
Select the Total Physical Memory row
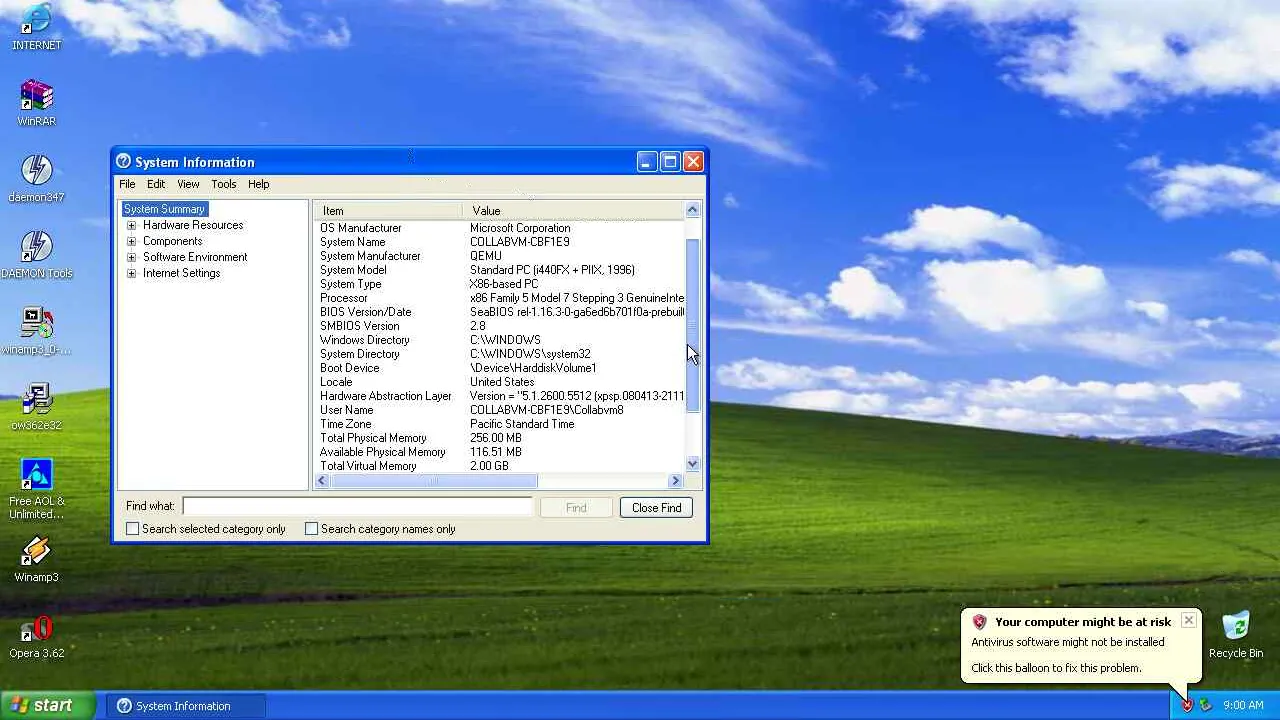(x=500, y=438)
